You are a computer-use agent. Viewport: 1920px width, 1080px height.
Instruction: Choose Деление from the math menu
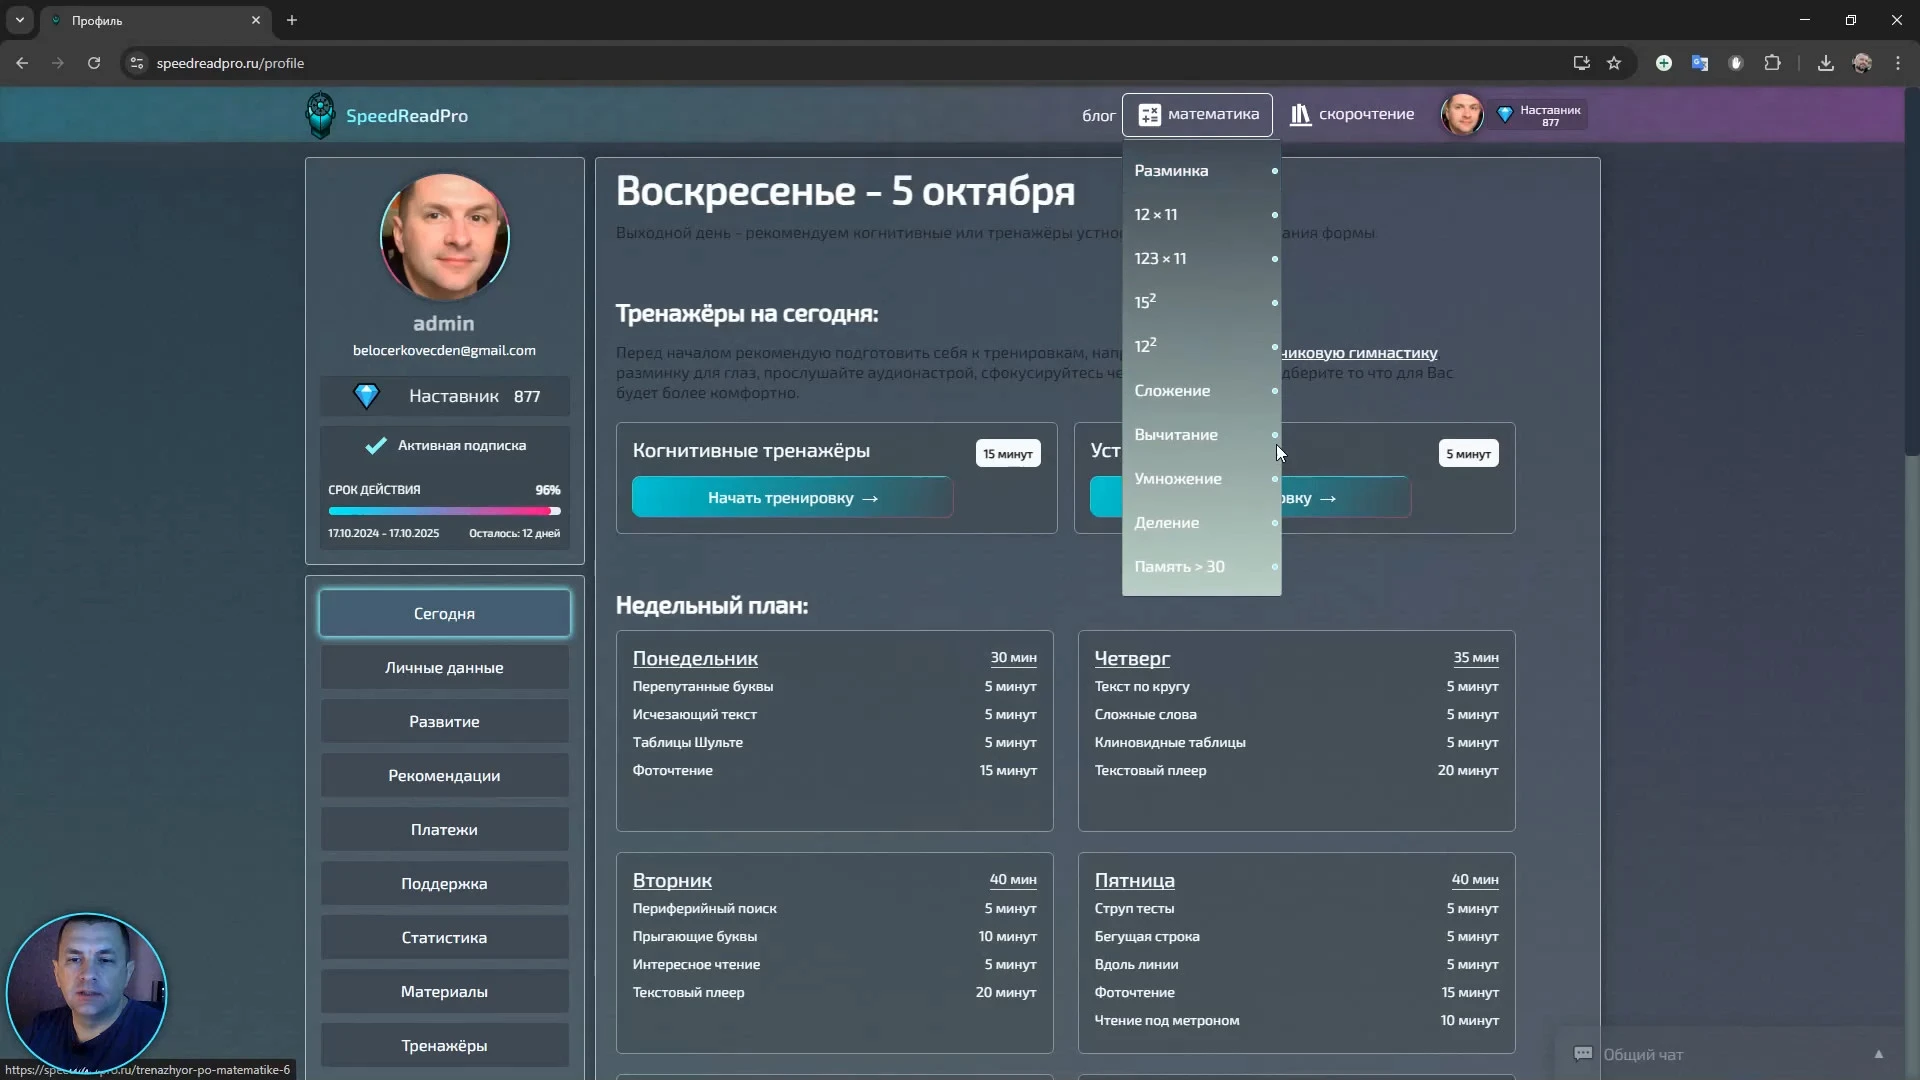point(1201,523)
